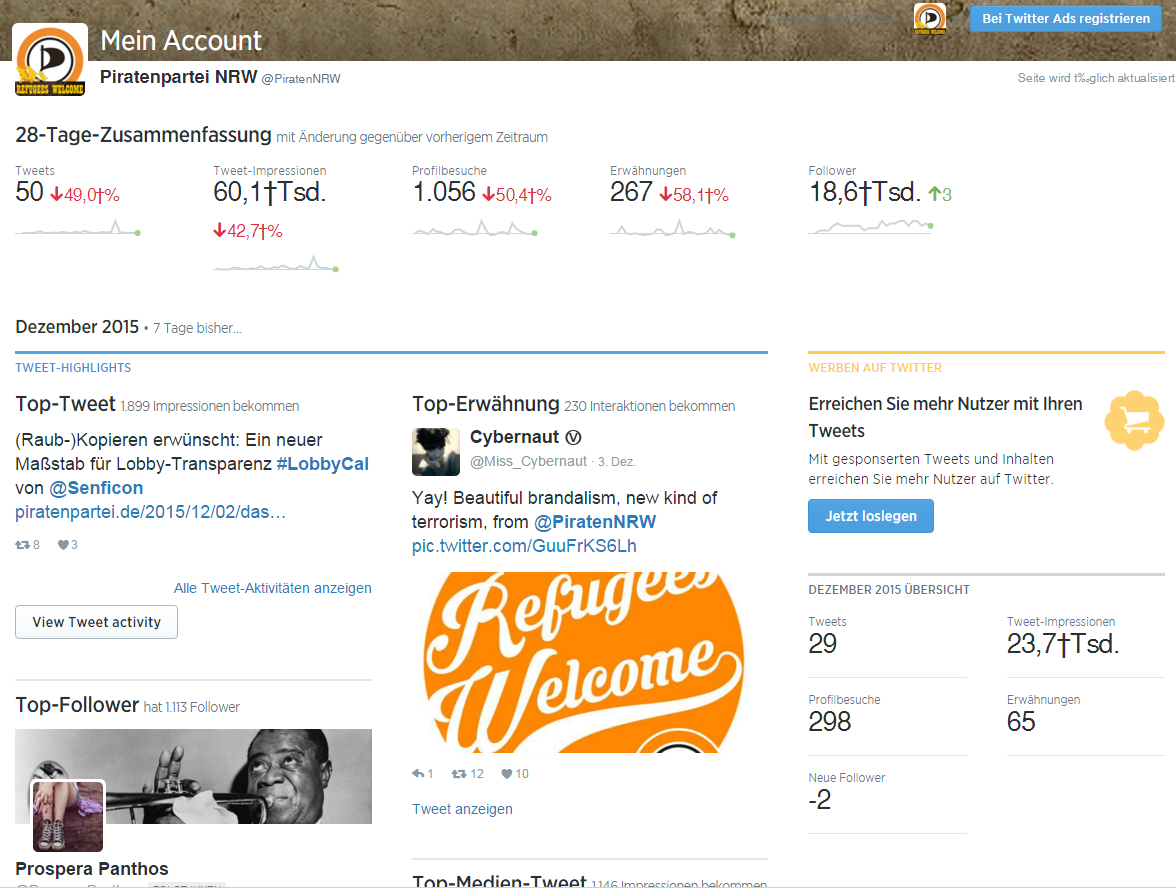Click the Profilbesuche sparkline chart
The height and width of the screenshot is (888, 1176).
[475, 228]
